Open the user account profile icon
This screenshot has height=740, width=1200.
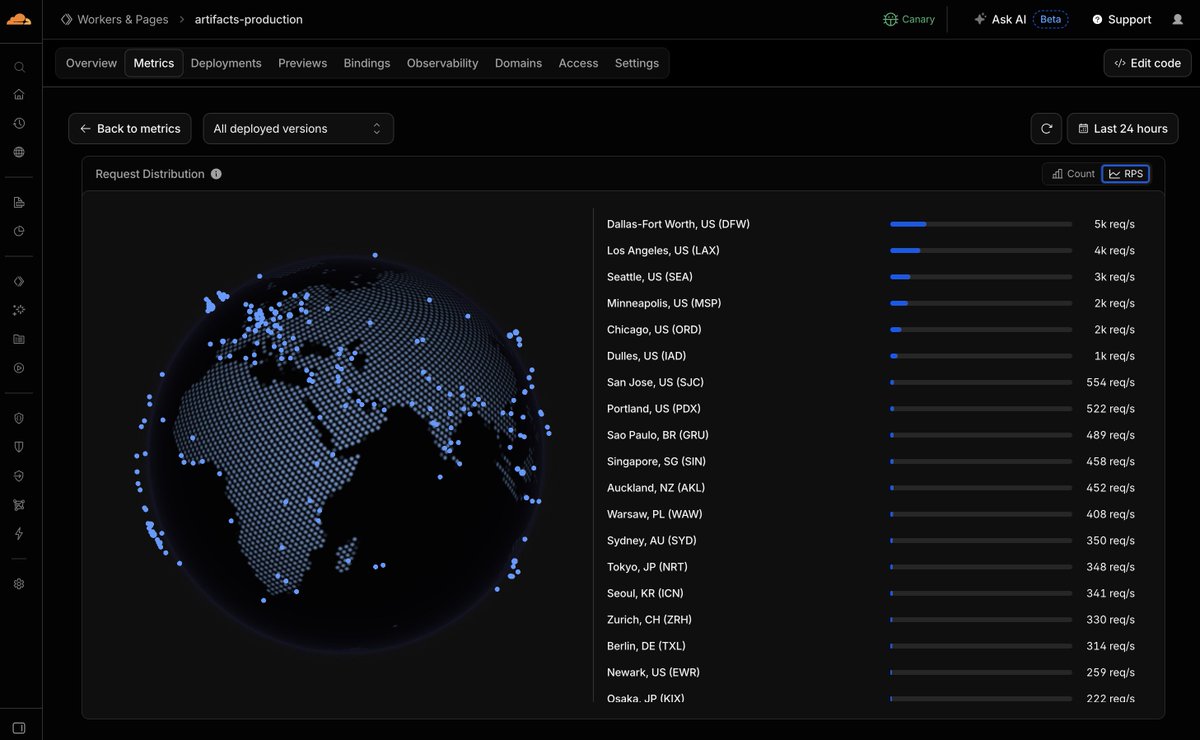coord(1177,19)
